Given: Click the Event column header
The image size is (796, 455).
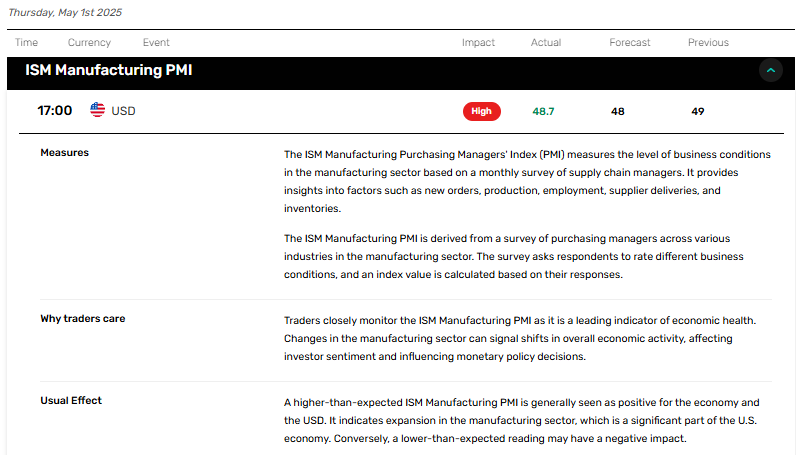Looking at the screenshot, I should [x=156, y=43].
